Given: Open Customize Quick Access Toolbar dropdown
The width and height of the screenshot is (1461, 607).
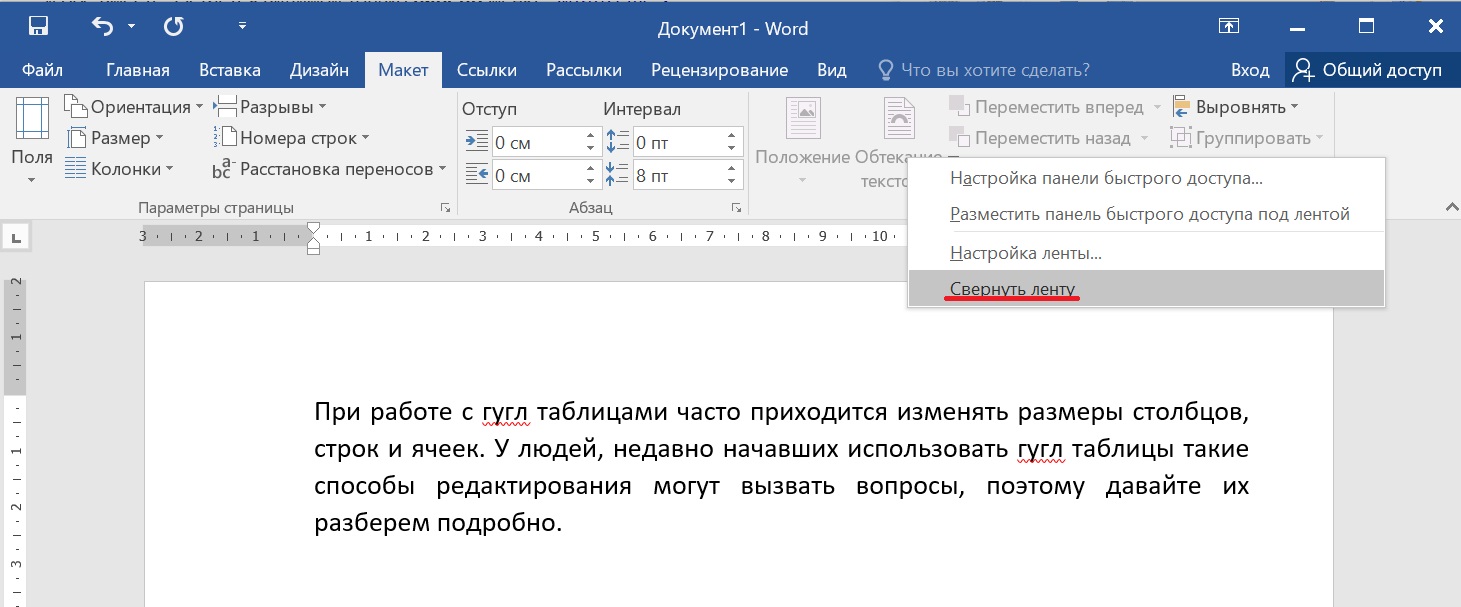Looking at the screenshot, I should point(243,27).
